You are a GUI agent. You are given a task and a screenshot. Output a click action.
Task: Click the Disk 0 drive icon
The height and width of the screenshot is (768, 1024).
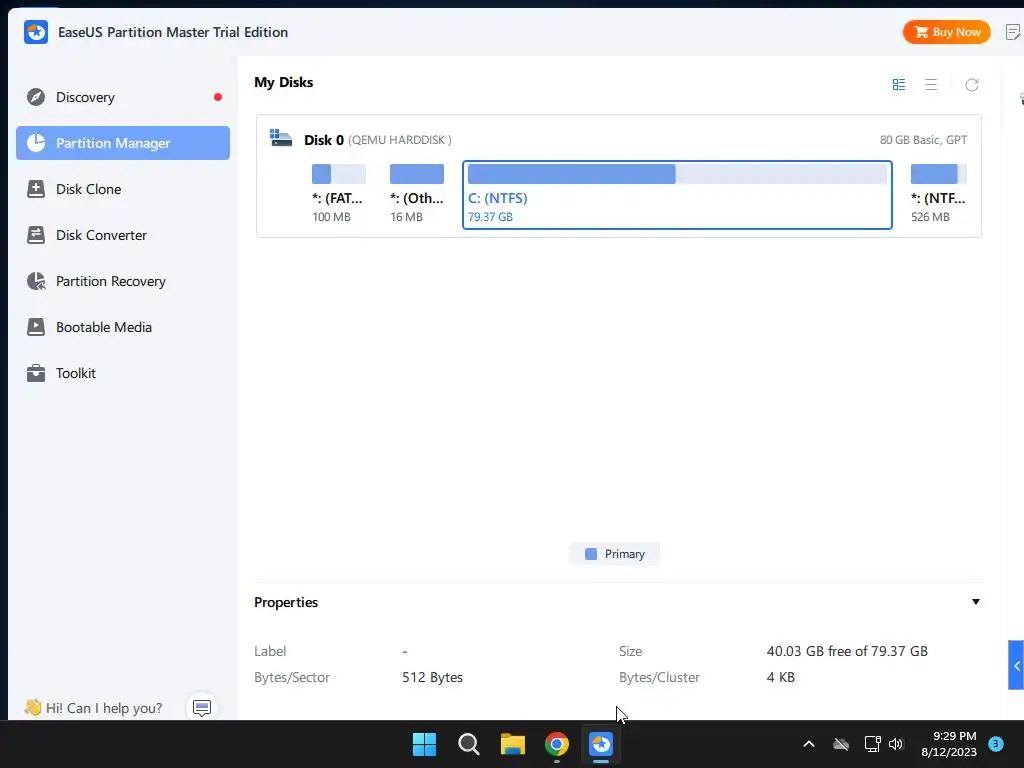point(281,138)
